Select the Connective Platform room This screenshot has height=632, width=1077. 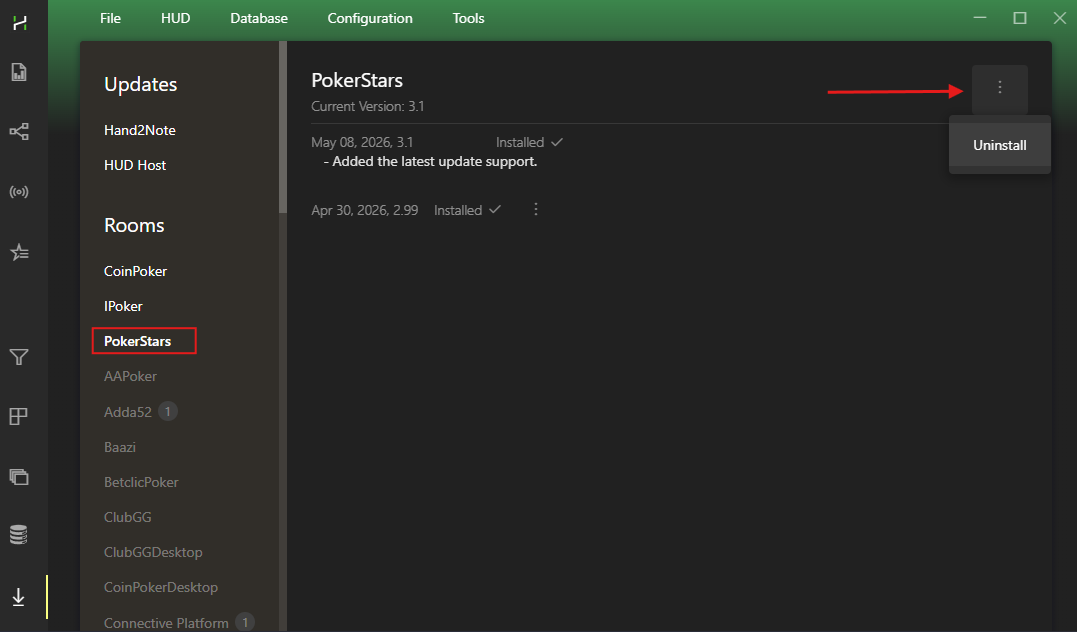[166, 622]
